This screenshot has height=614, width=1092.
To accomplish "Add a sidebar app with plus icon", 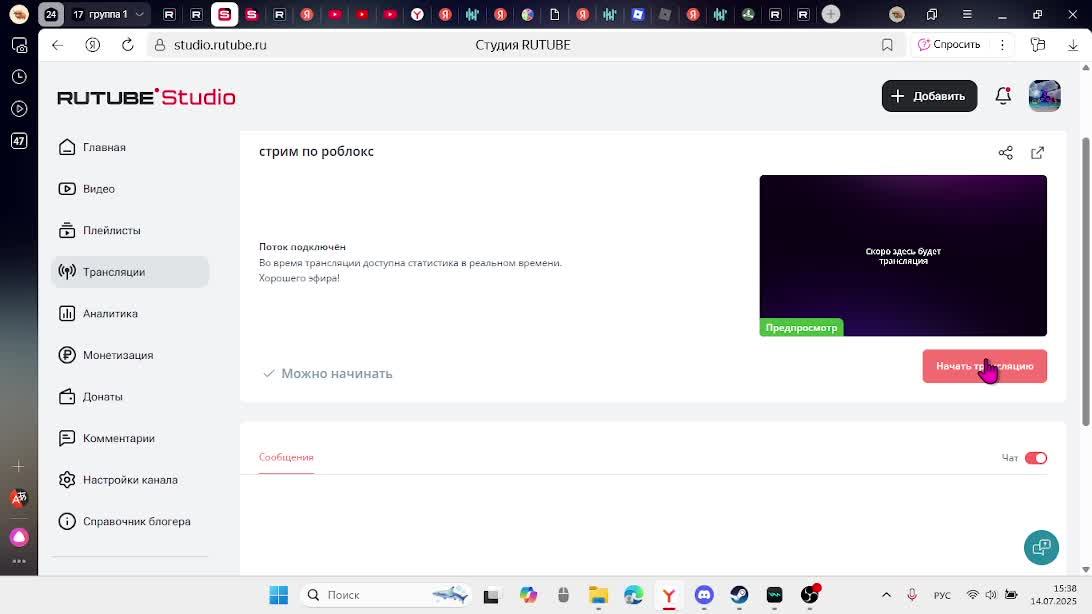I will (x=19, y=466).
